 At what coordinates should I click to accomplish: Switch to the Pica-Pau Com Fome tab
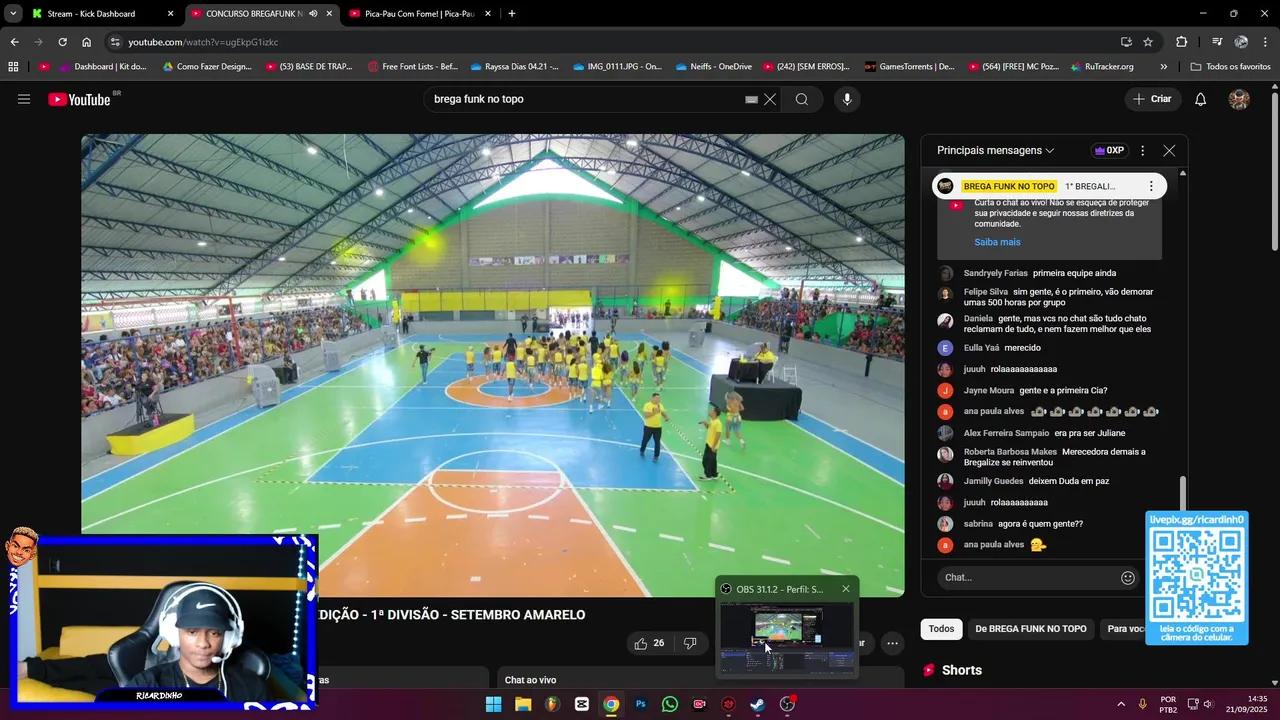coord(420,14)
